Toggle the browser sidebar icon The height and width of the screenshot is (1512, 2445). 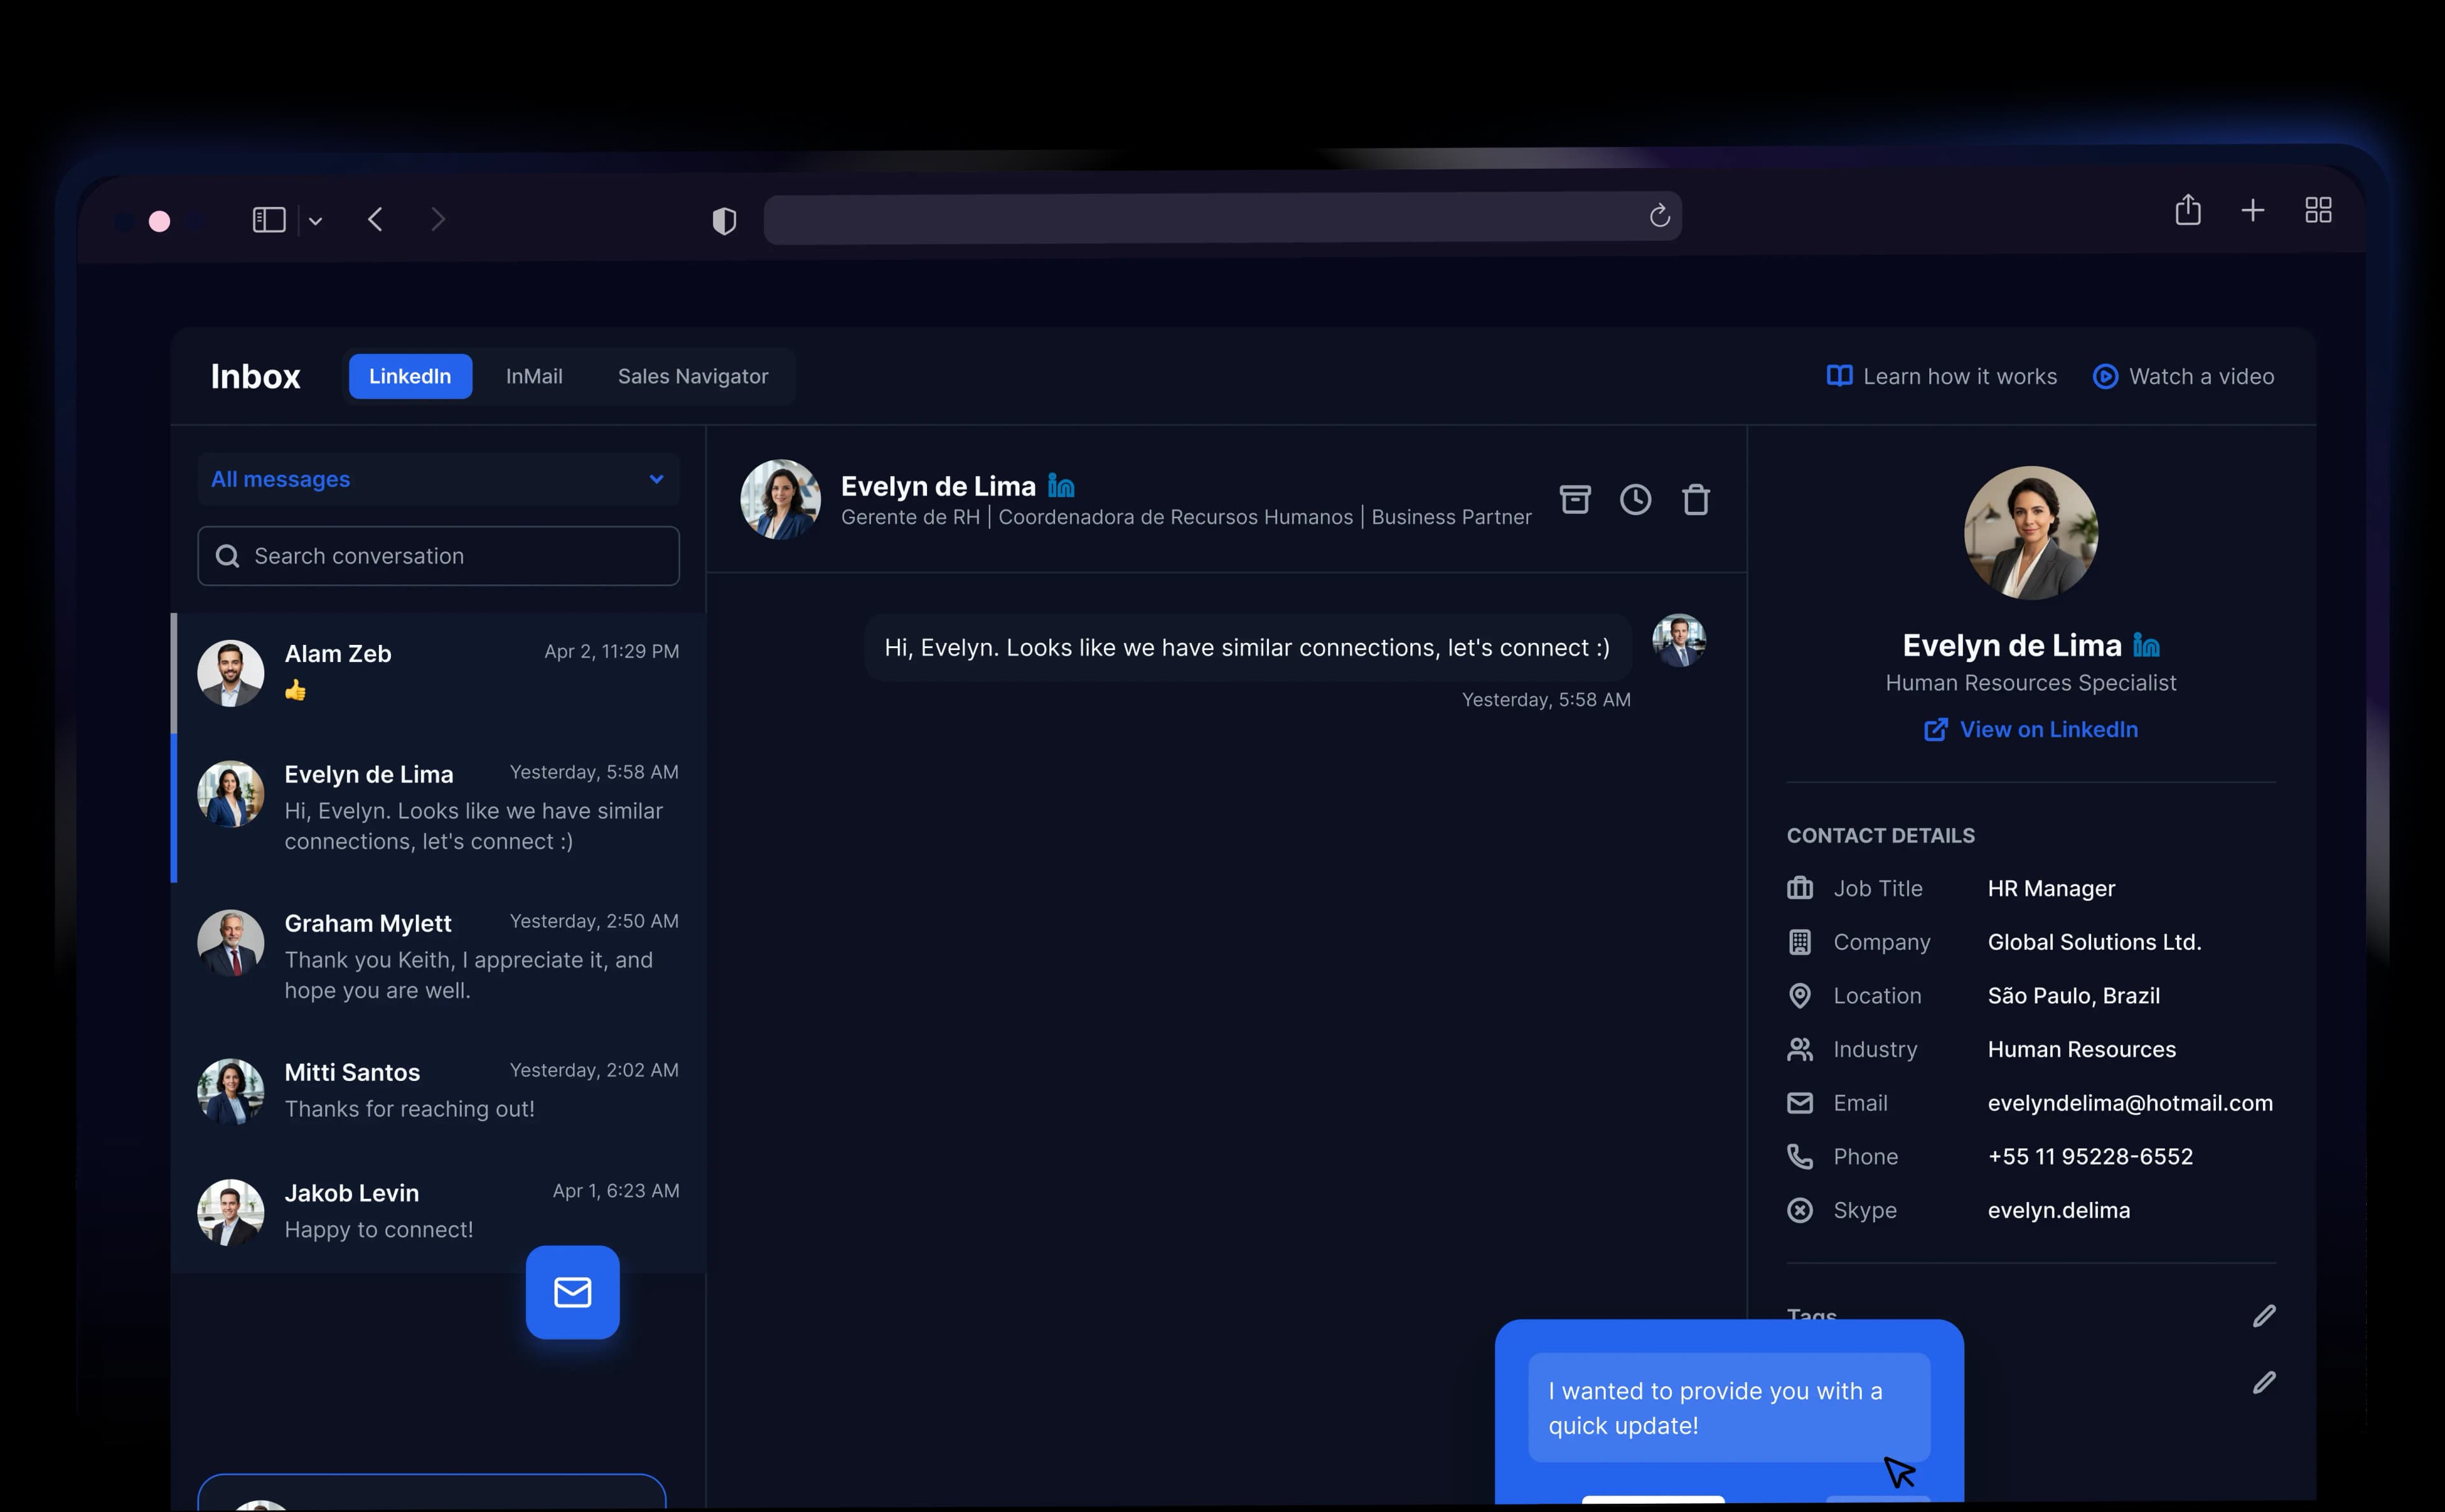click(269, 220)
